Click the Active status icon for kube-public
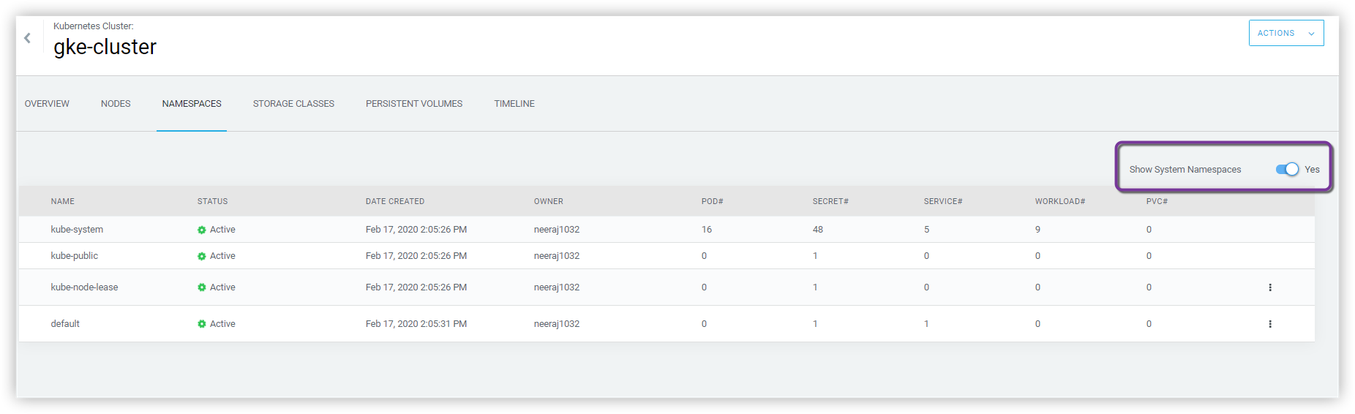 pyautogui.click(x=202, y=256)
